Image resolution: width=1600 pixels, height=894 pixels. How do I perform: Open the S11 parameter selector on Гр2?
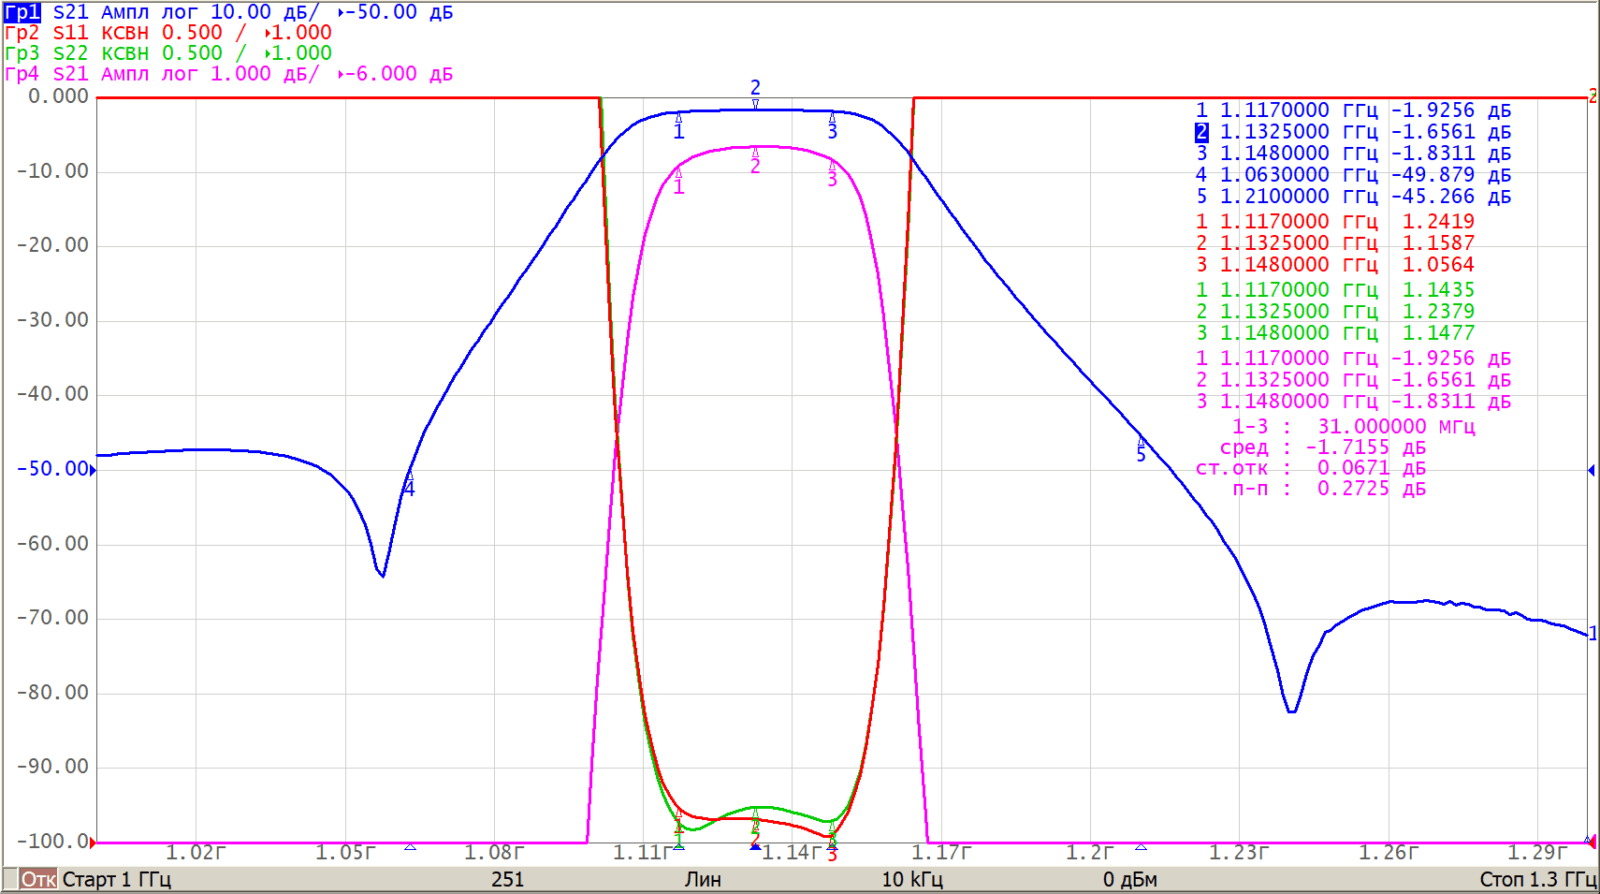pos(70,33)
